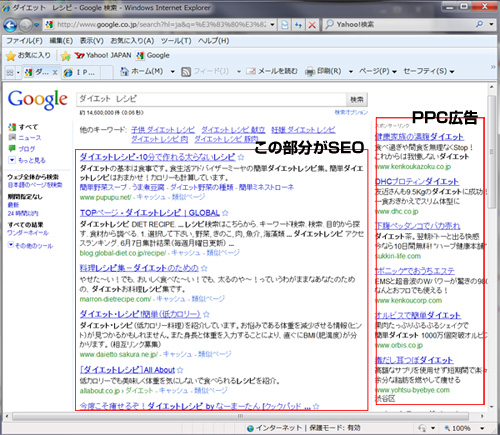The width and height of the screenshot is (500, 435).
Task: Stop loading with the red X icon
Action: point(312,25)
